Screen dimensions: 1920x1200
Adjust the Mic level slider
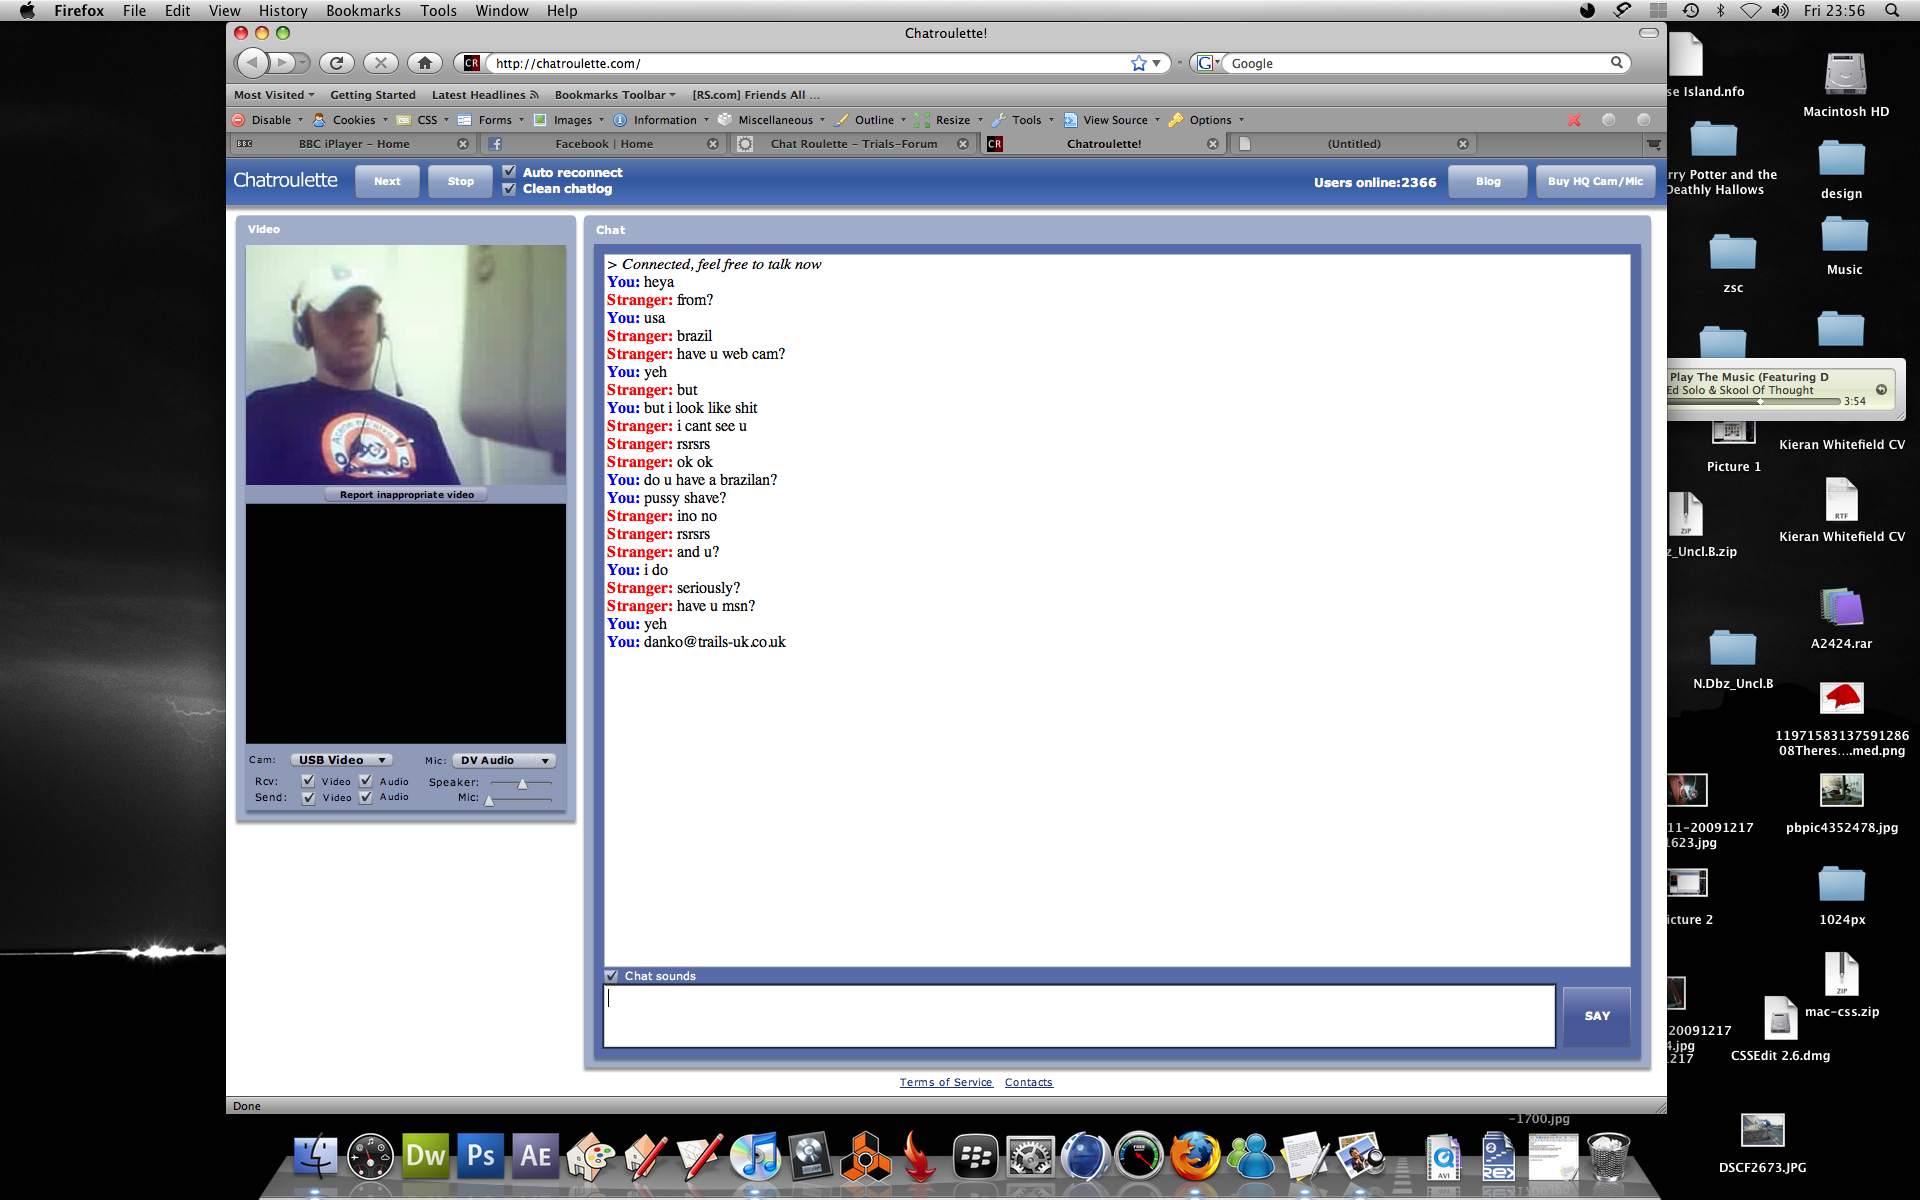tap(489, 799)
